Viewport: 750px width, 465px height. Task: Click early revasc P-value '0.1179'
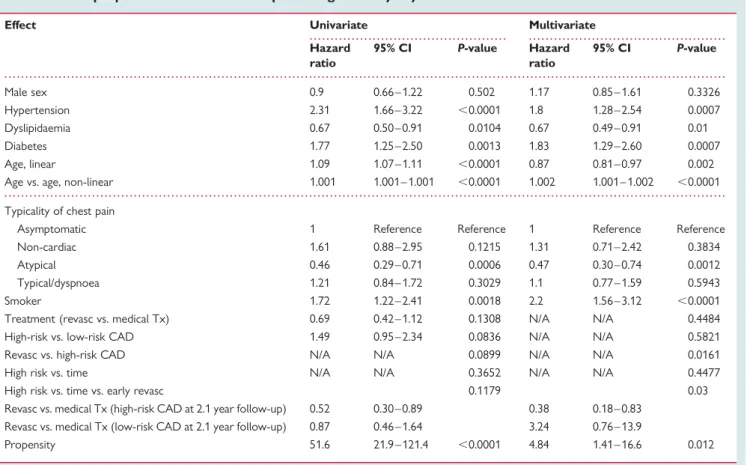(x=485, y=391)
